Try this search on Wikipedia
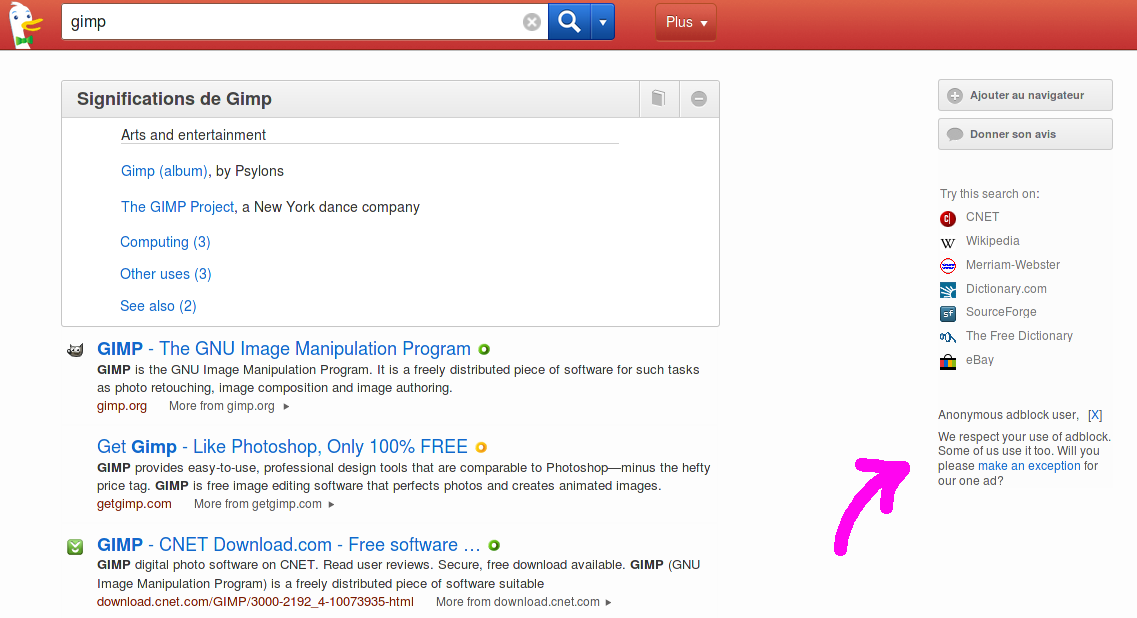The height and width of the screenshot is (618, 1137). (x=992, y=241)
